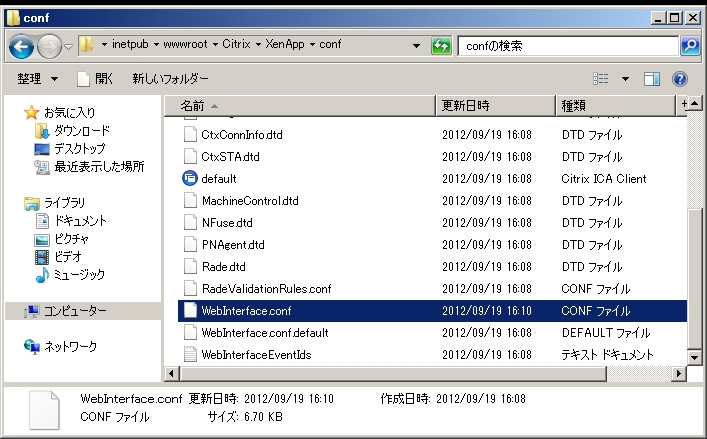Expand the view options dropdown arrow
707x439 pixels.
pos(625,79)
